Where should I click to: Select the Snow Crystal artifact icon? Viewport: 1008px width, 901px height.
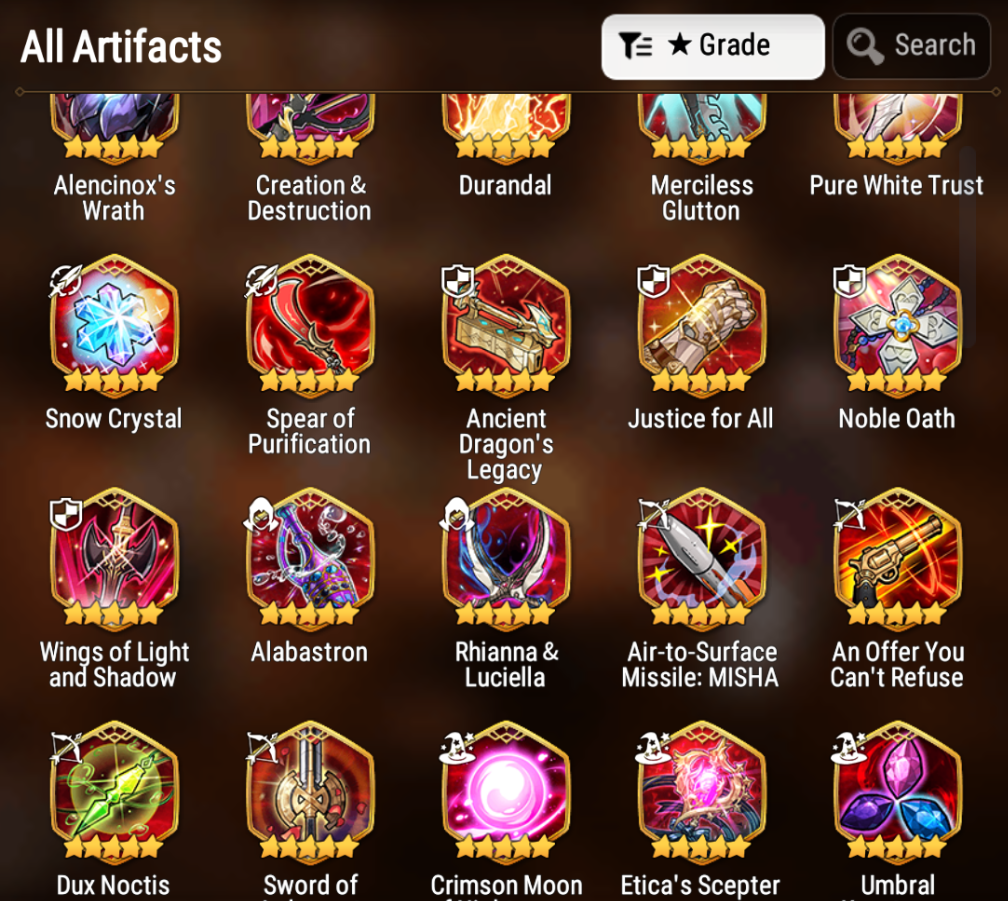[x=114, y=323]
